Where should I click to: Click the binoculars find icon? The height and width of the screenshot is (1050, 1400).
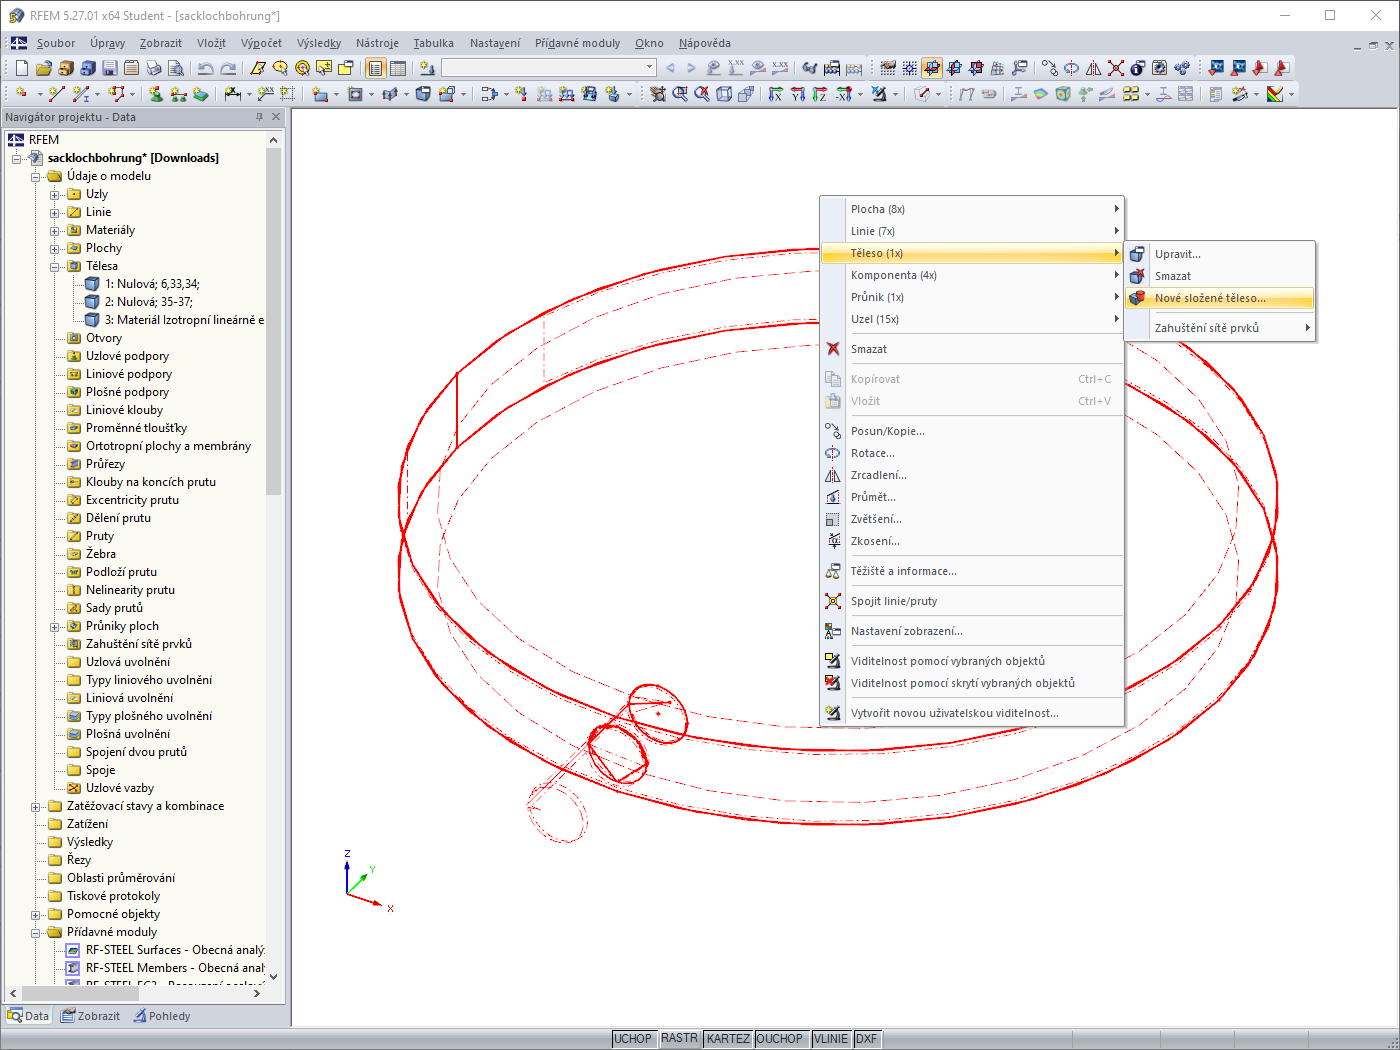click(x=809, y=68)
